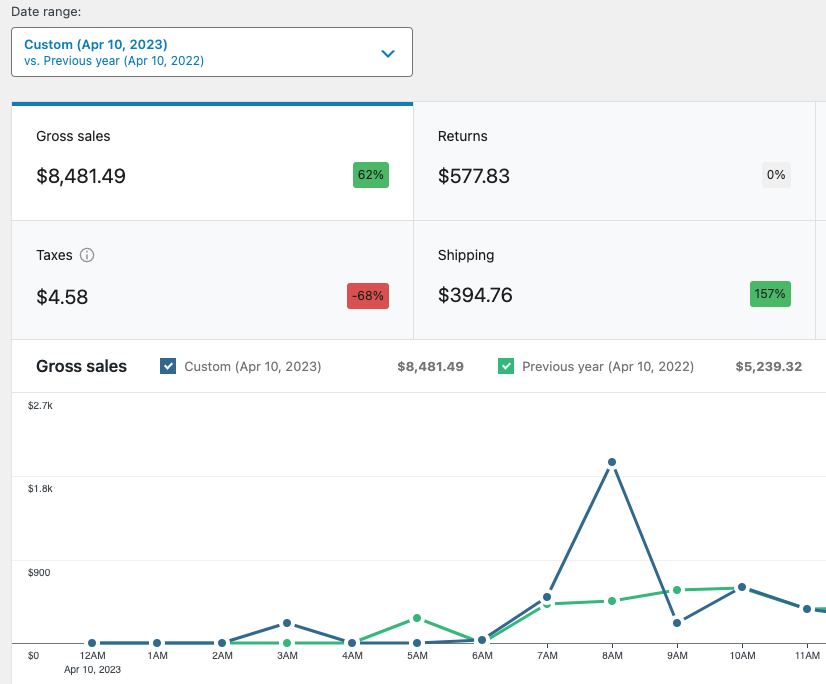Click the -68% taxes change badge
The height and width of the screenshot is (684, 826).
click(368, 296)
